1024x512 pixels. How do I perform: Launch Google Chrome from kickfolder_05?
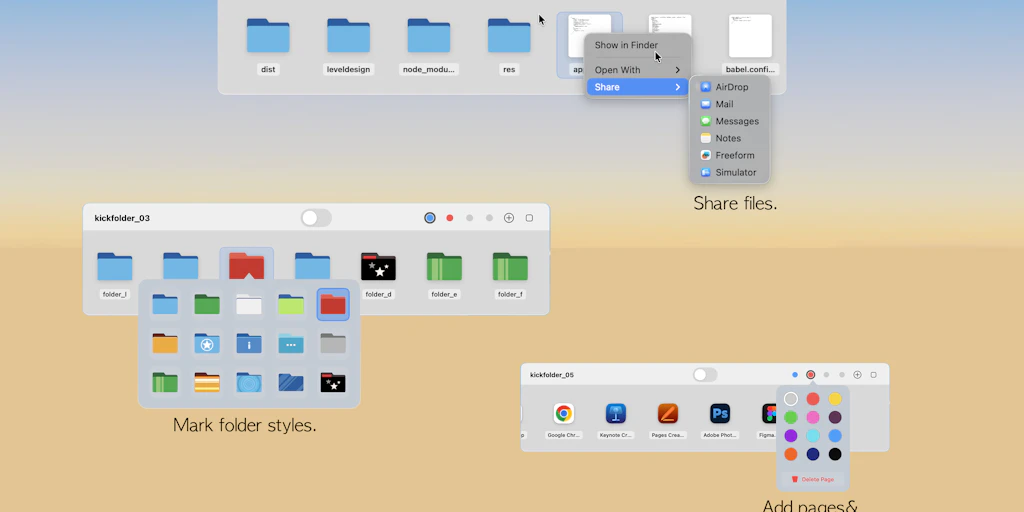564,413
